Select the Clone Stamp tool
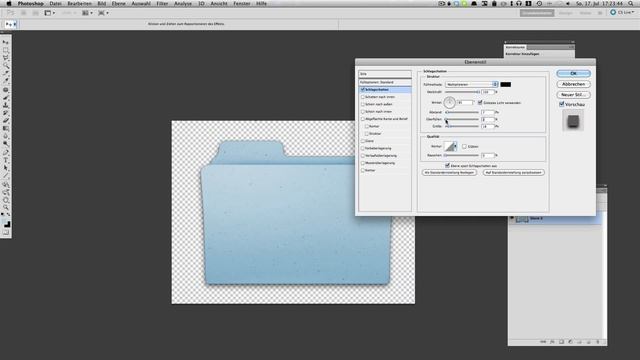Viewport: 640px width, 360px height. tap(6, 105)
